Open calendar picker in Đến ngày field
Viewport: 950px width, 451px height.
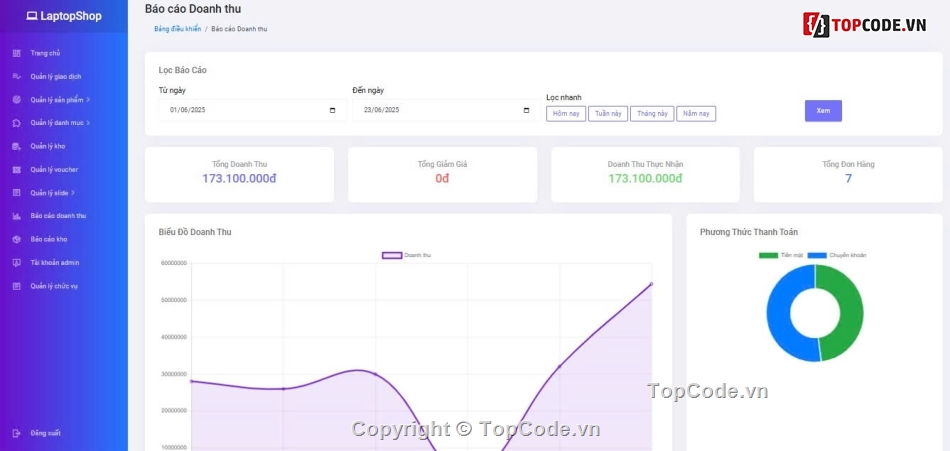[526, 110]
